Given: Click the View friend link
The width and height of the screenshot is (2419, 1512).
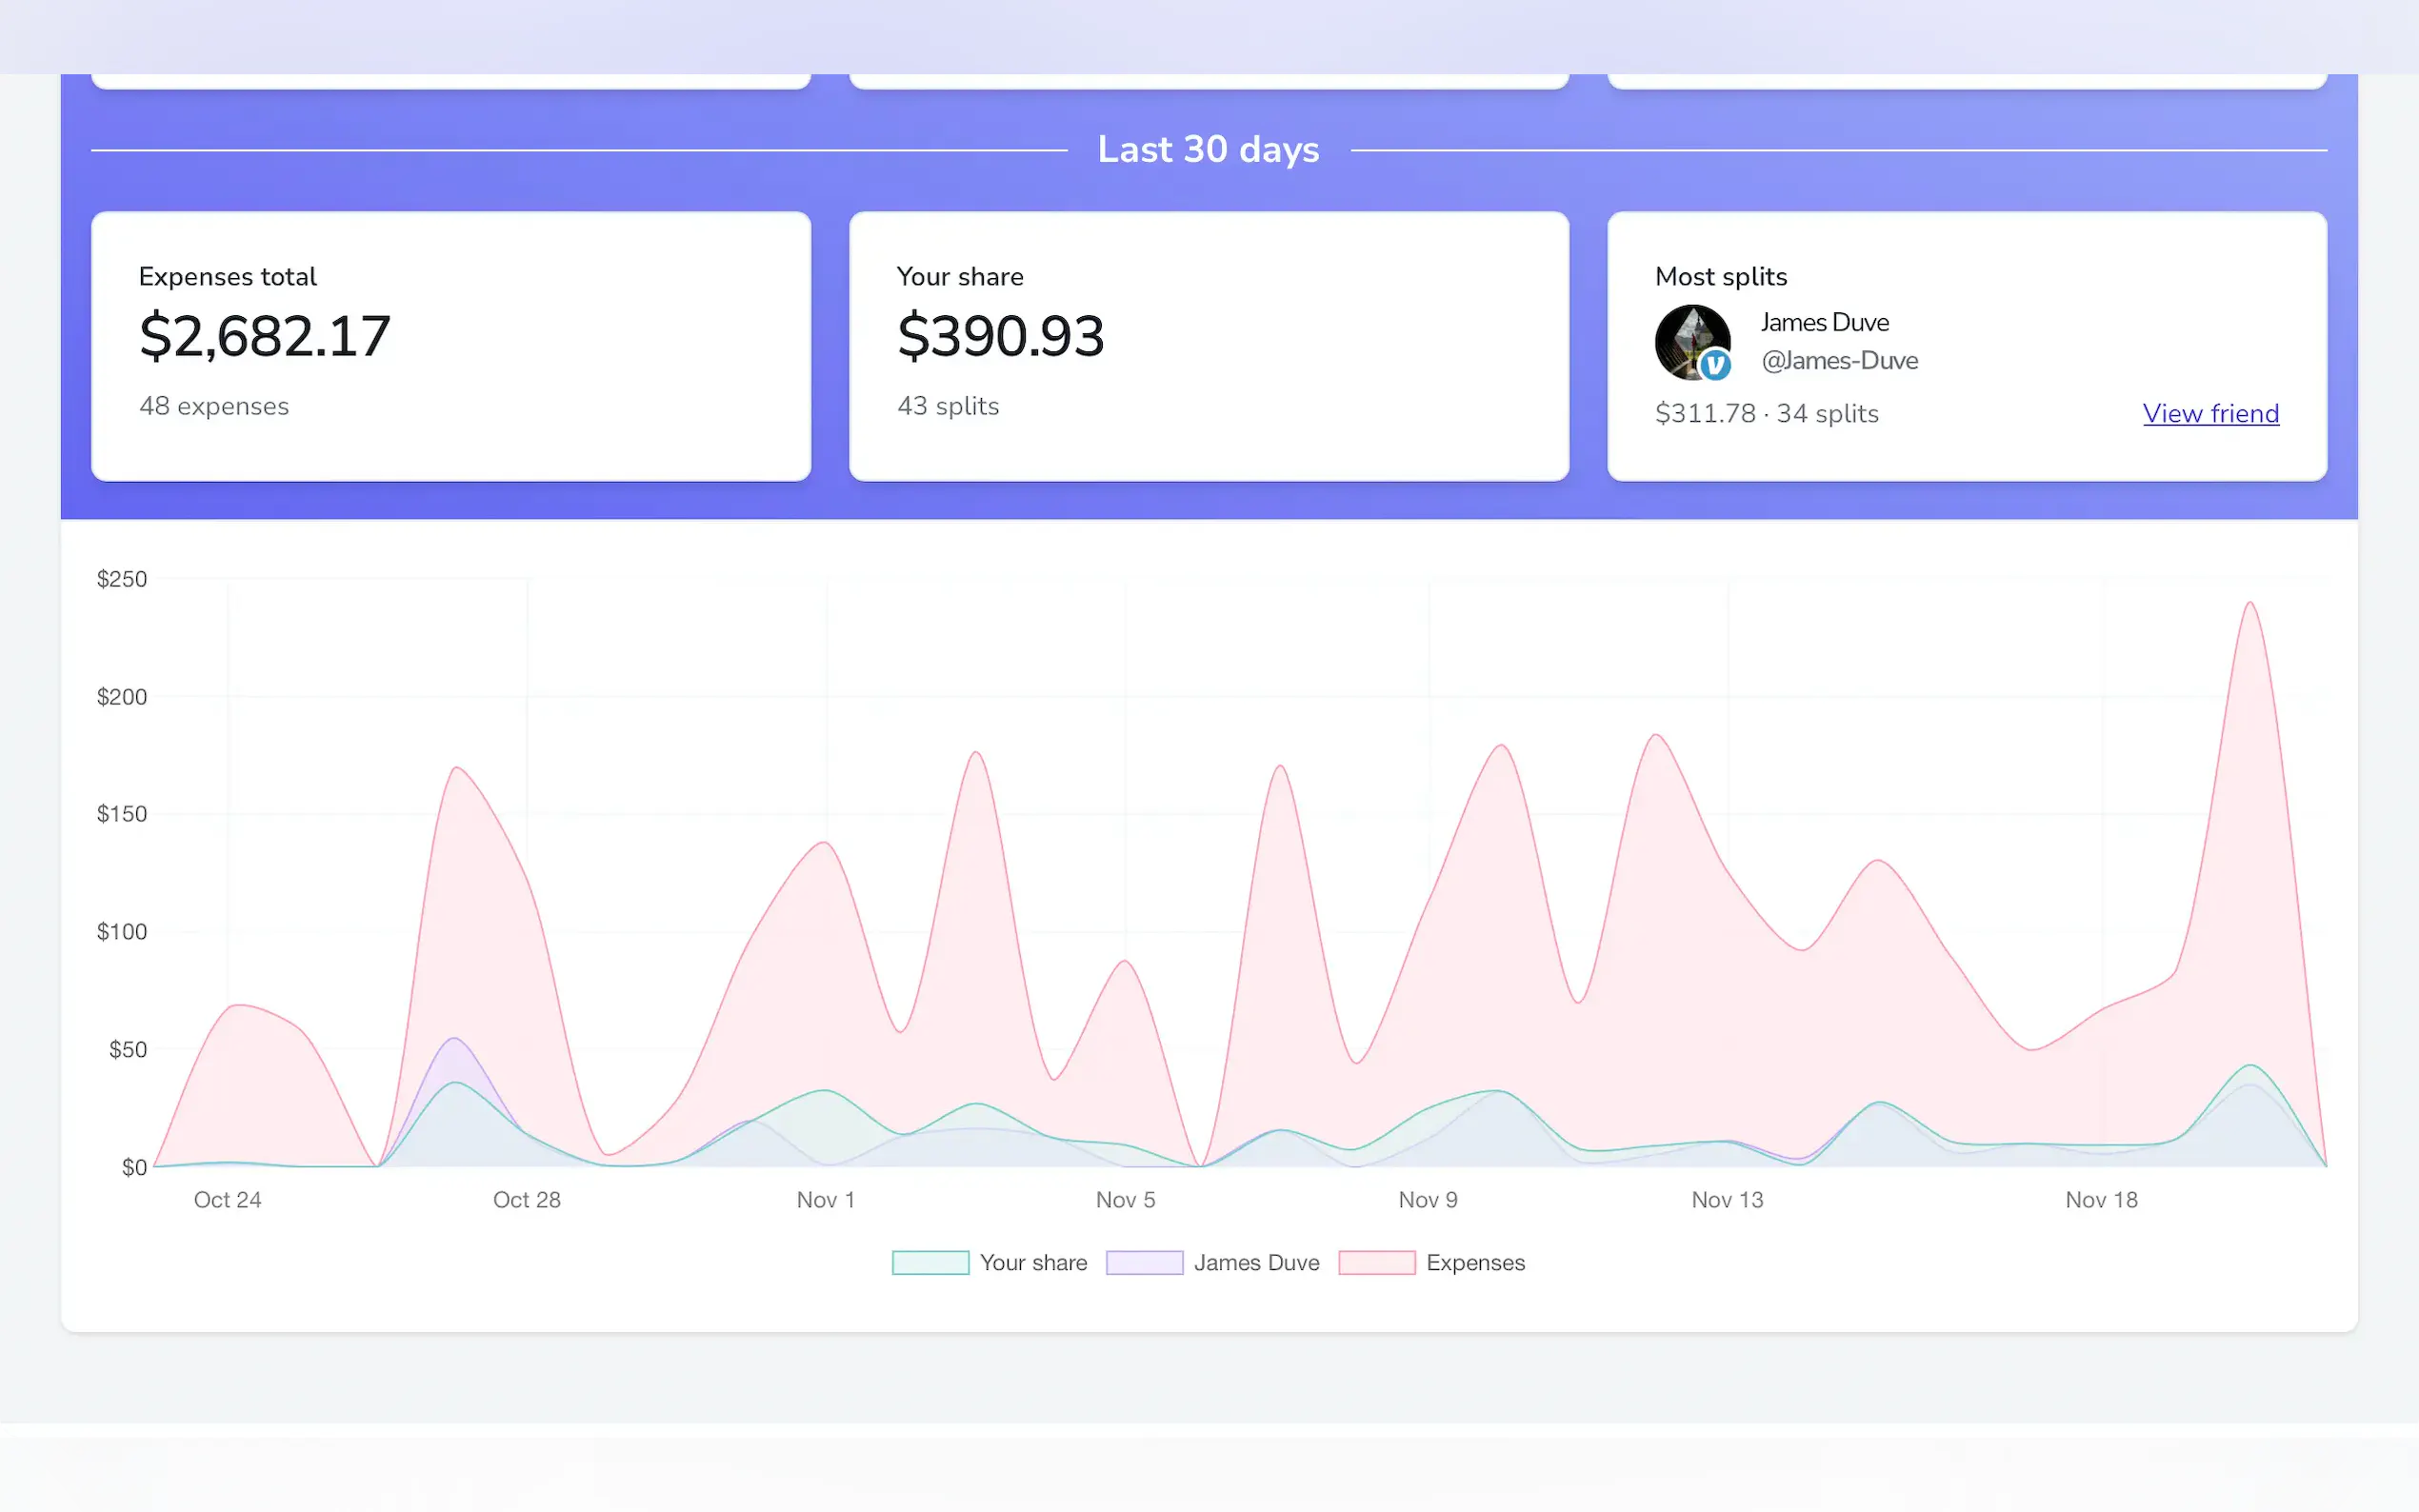Looking at the screenshot, I should pos(2210,413).
